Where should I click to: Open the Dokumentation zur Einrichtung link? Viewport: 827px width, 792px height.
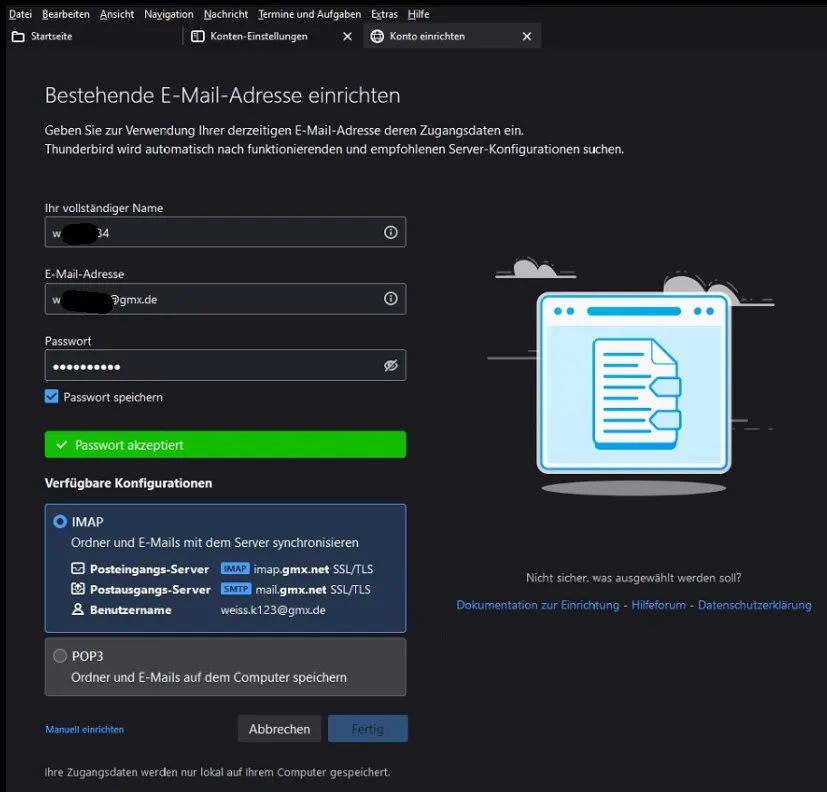pyautogui.click(x=537, y=605)
